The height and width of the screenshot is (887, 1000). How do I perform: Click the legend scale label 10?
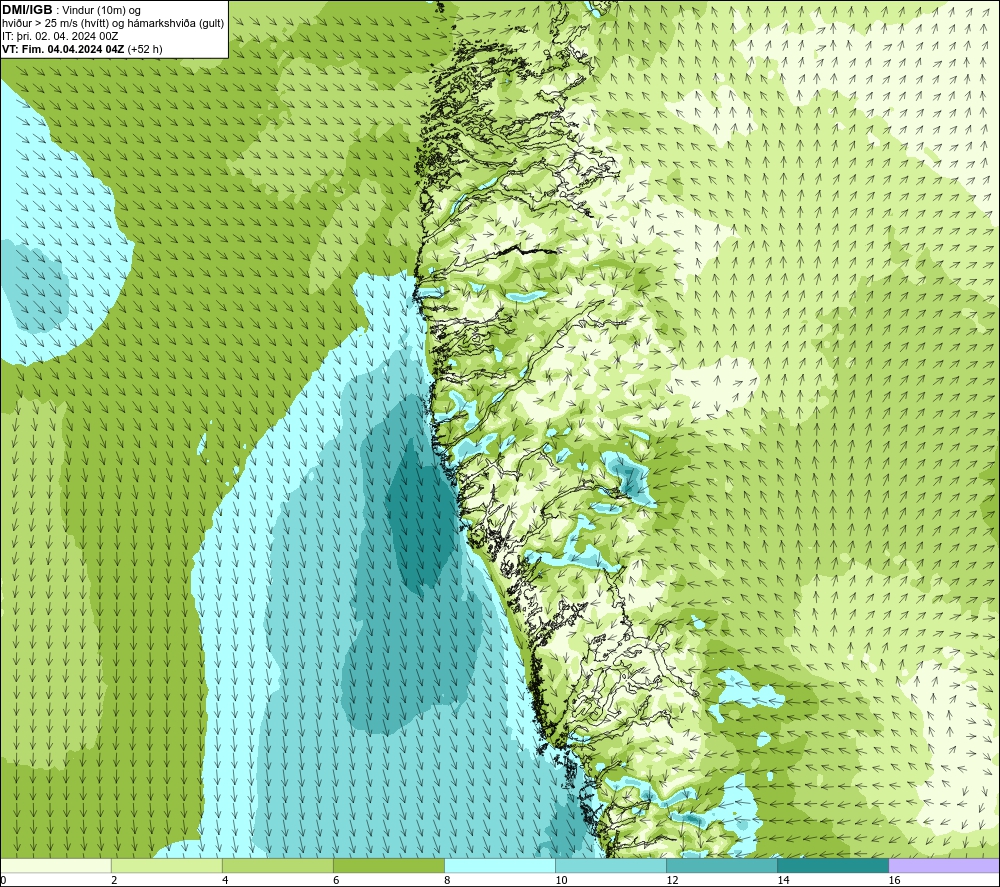(561, 881)
